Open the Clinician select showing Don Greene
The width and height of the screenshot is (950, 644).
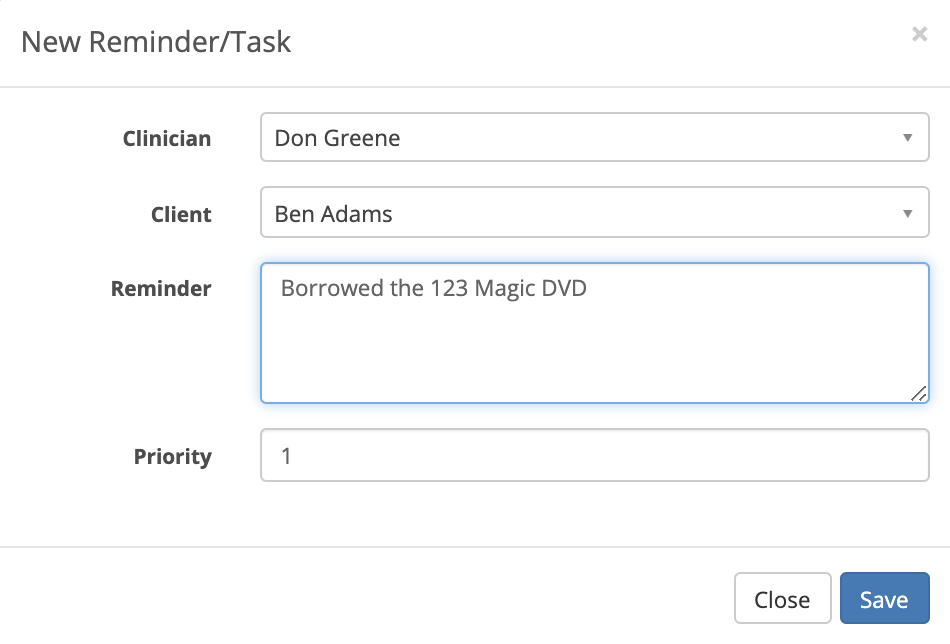pyautogui.click(x=594, y=137)
